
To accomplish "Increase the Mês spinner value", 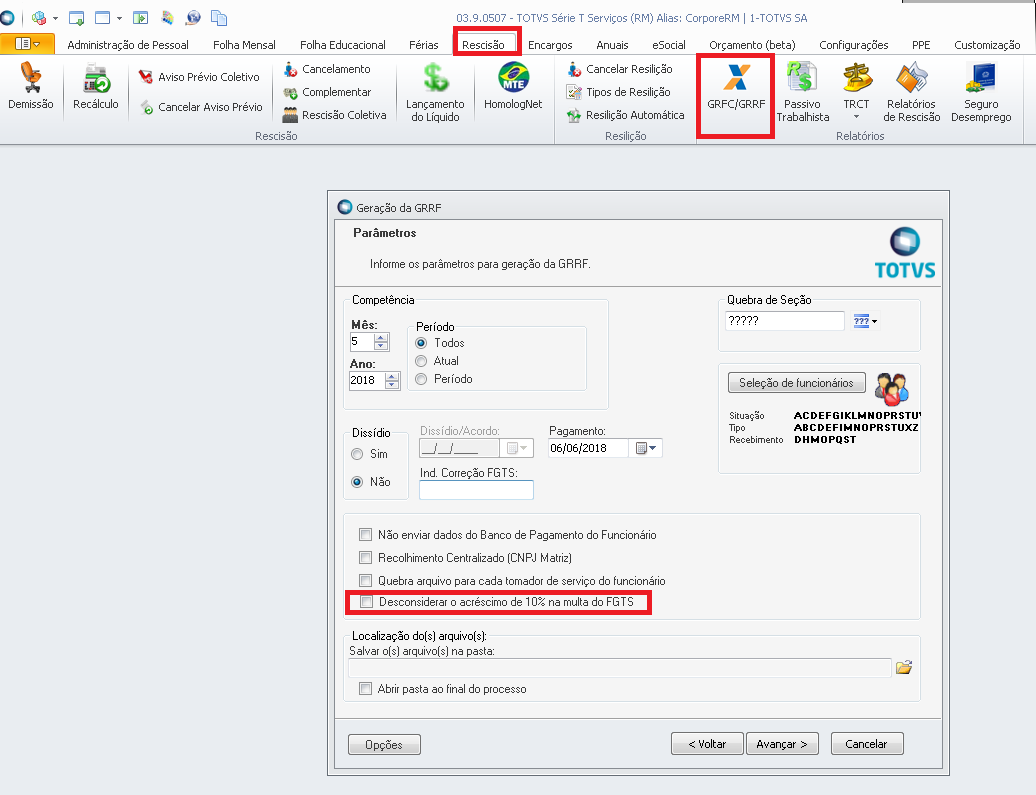I will pyautogui.click(x=381, y=338).
